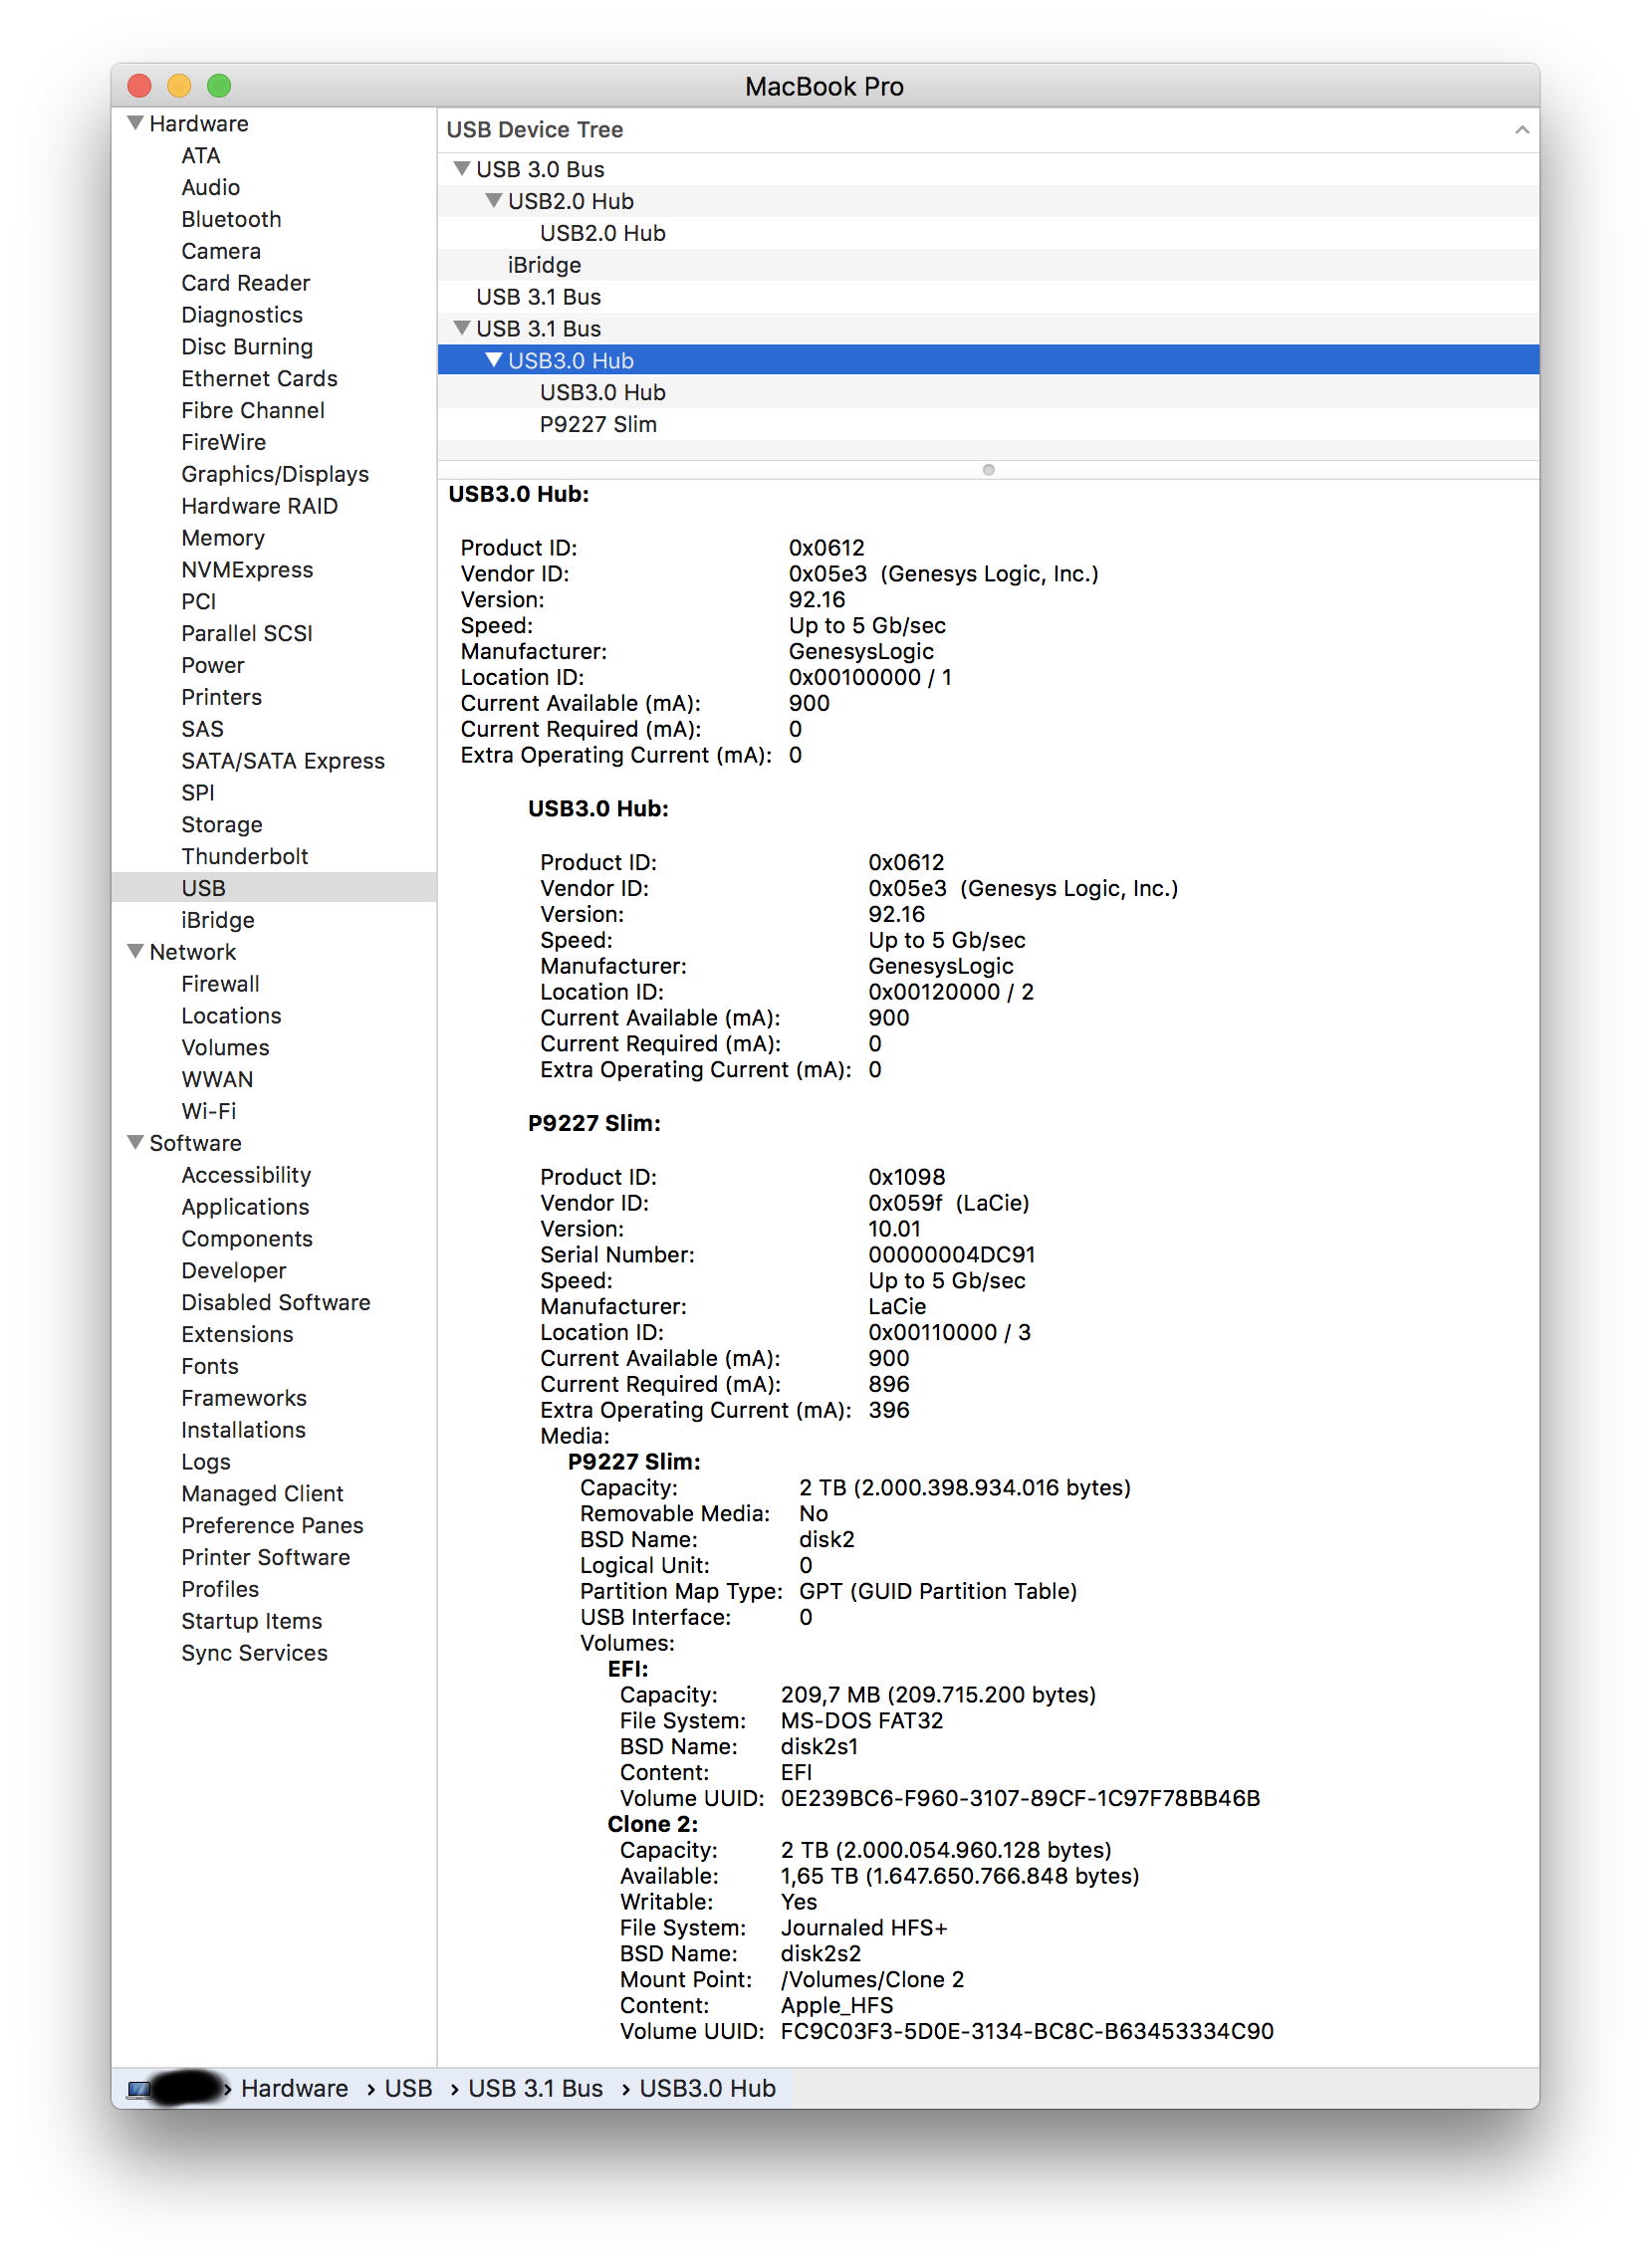Screen dimensions: 1651x2268
Task: Select Fonts under Software
Action: pos(209,1366)
